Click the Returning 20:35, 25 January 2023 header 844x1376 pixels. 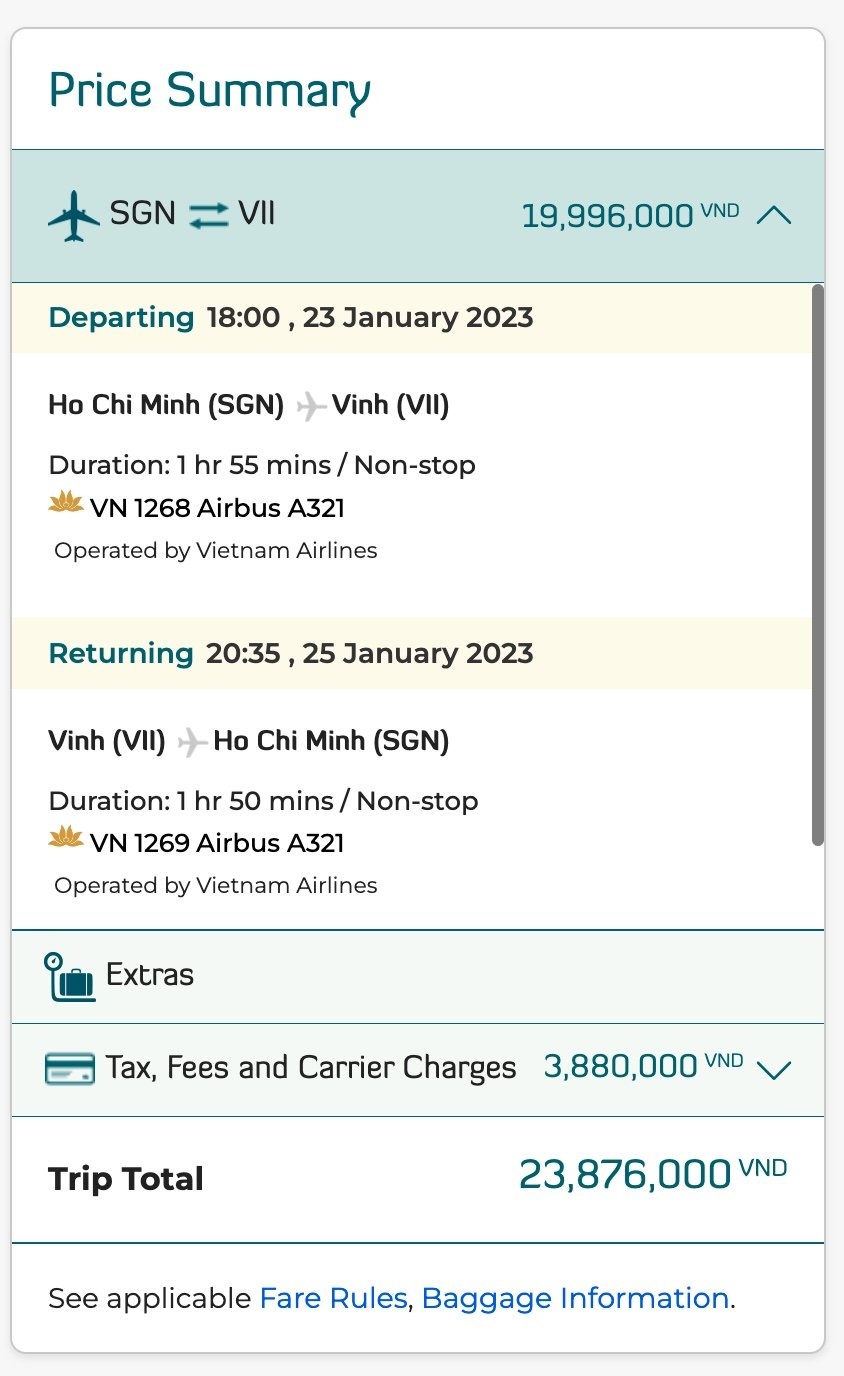(x=291, y=654)
